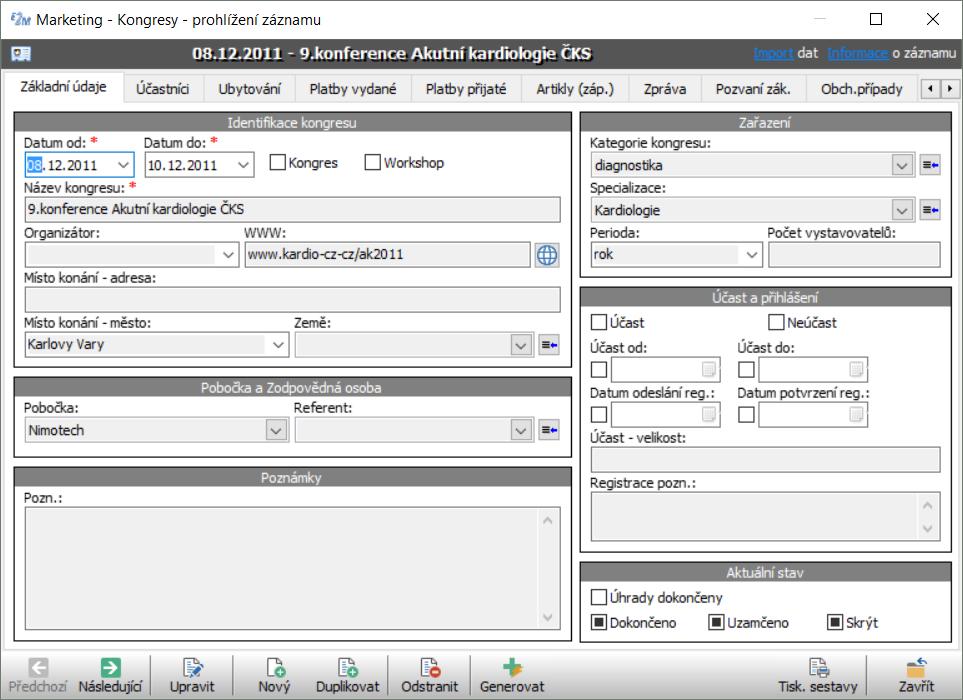The height and width of the screenshot is (700, 963).
Task: Go to Předchozí record
Action: tap(37, 675)
